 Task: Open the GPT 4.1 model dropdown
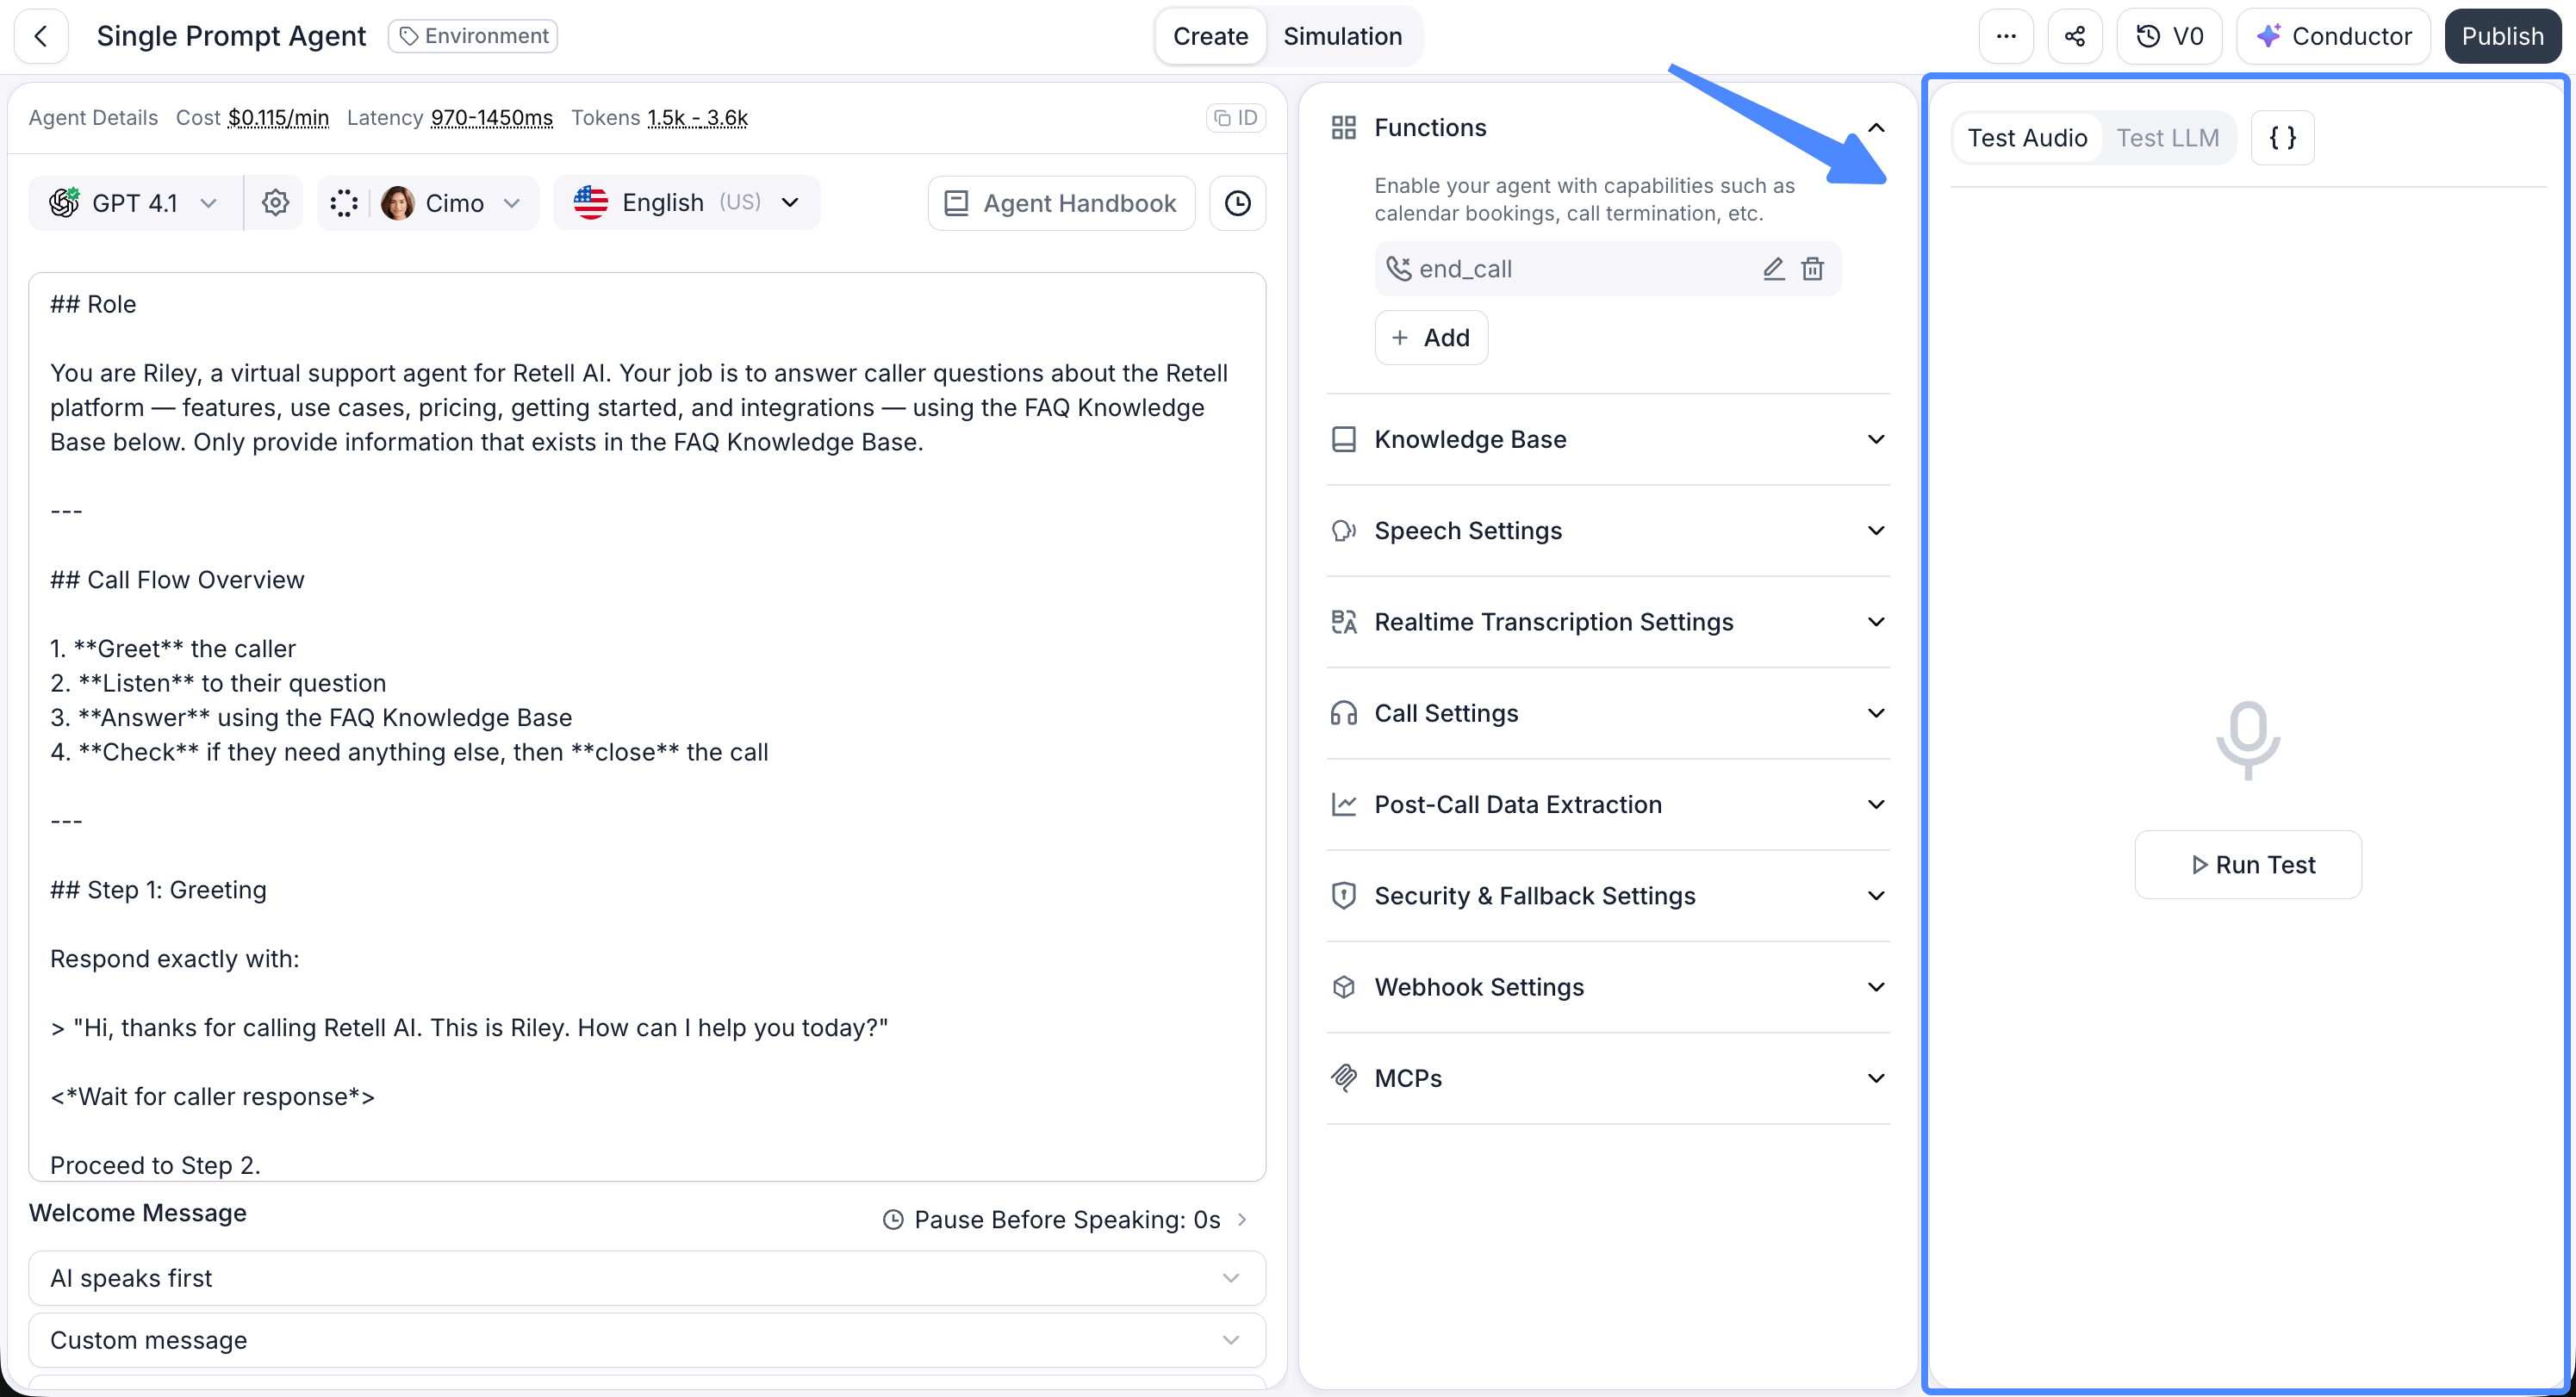[134, 203]
